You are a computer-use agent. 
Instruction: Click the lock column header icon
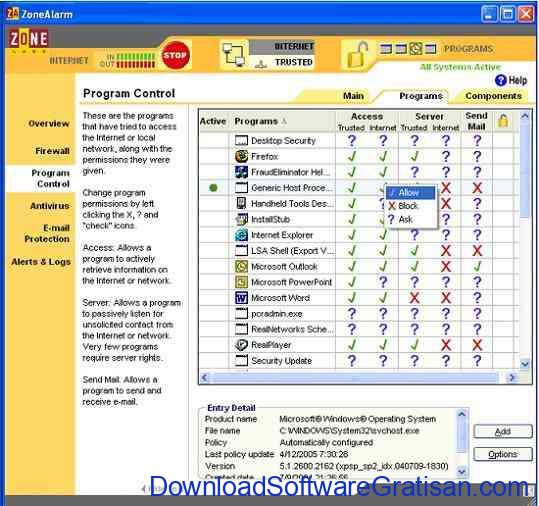point(503,121)
